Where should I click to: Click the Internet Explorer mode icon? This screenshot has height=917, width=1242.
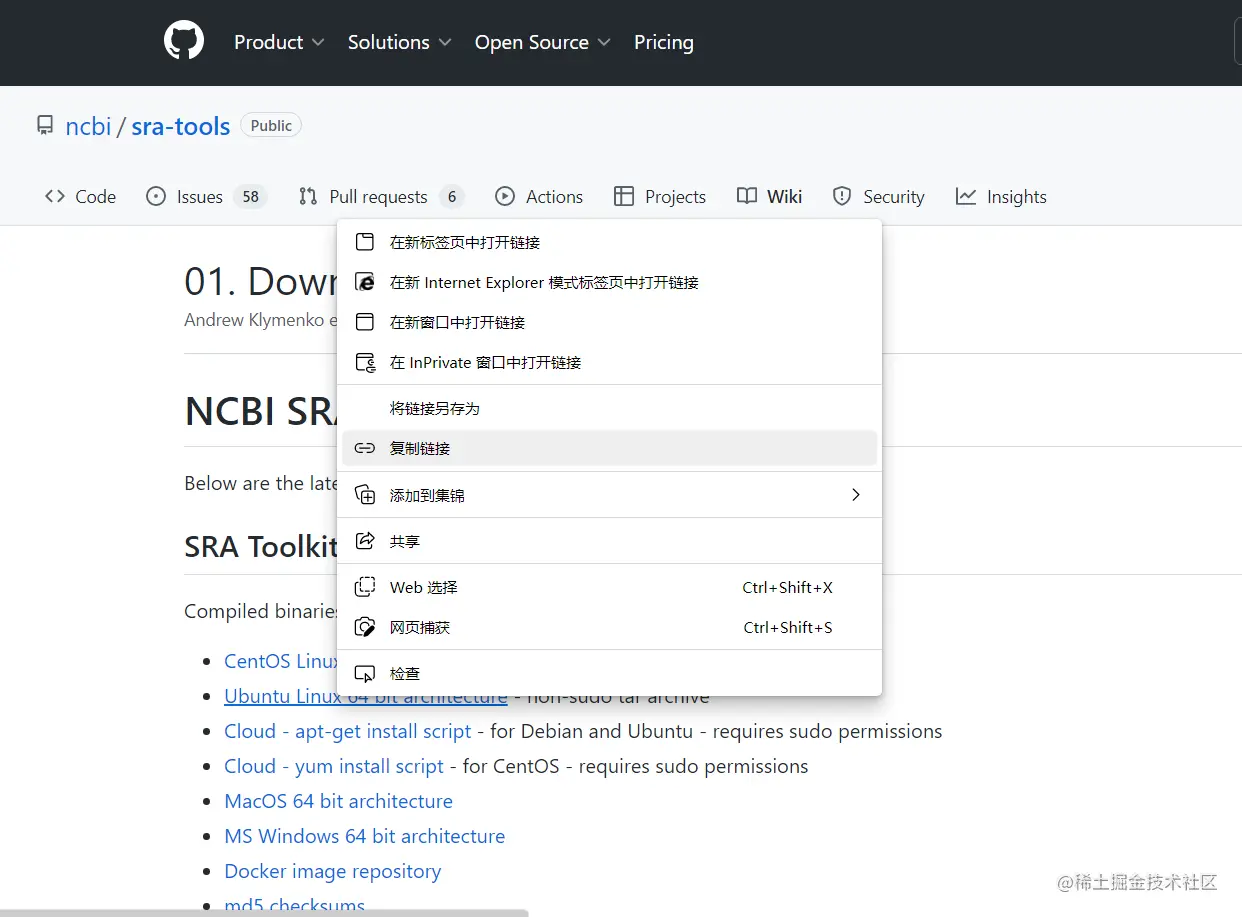coord(366,282)
